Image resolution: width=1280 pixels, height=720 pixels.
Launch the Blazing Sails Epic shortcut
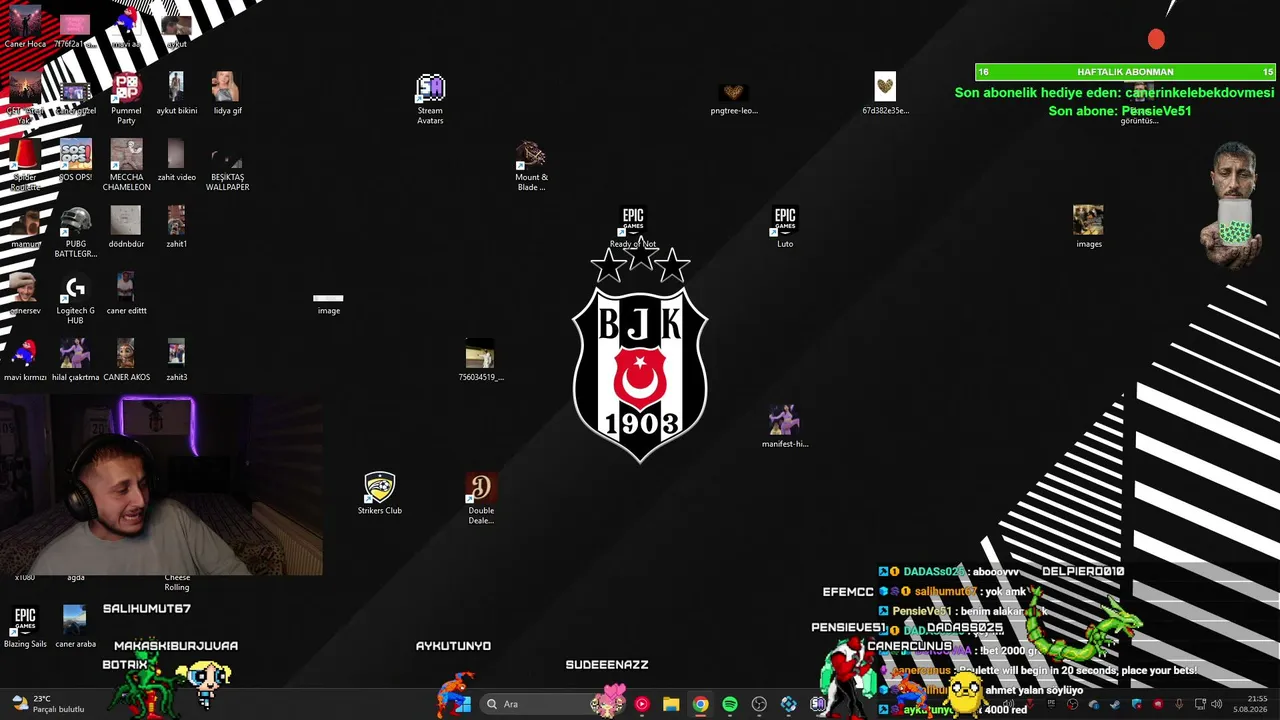click(25, 628)
